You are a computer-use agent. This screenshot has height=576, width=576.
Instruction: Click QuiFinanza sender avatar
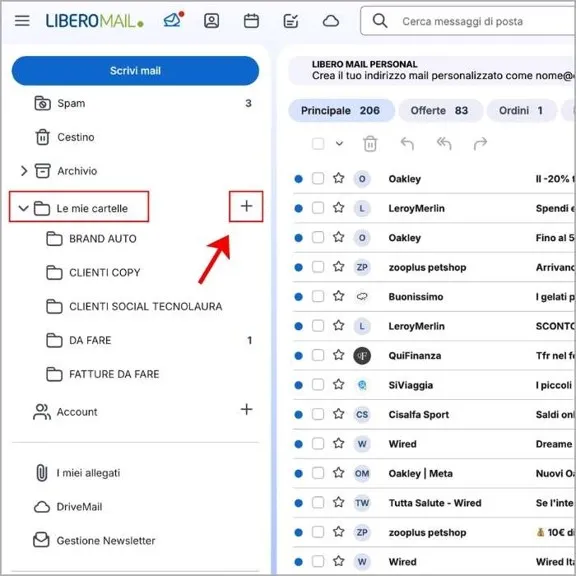(362, 356)
